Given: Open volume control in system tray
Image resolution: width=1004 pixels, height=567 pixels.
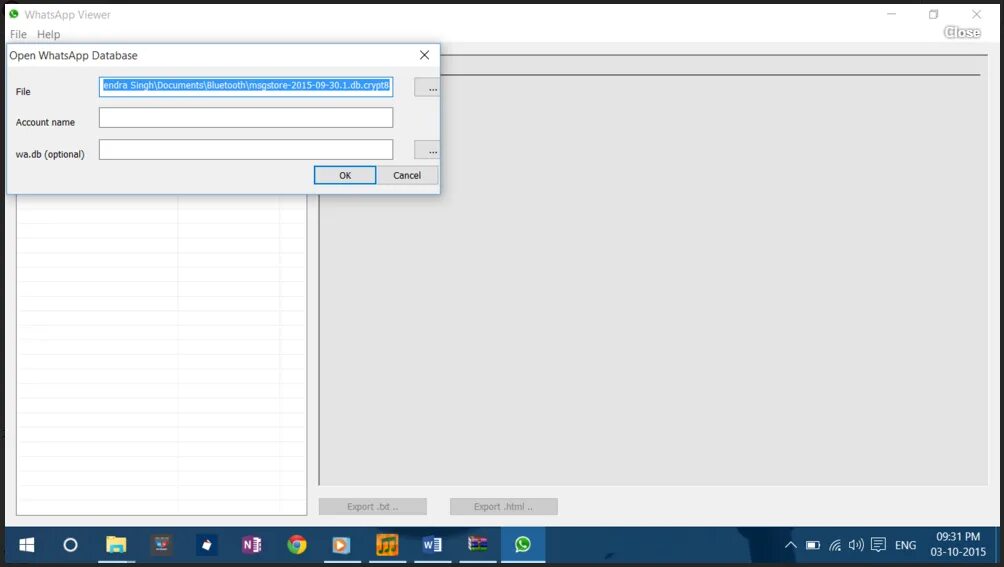Looking at the screenshot, I should point(856,545).
